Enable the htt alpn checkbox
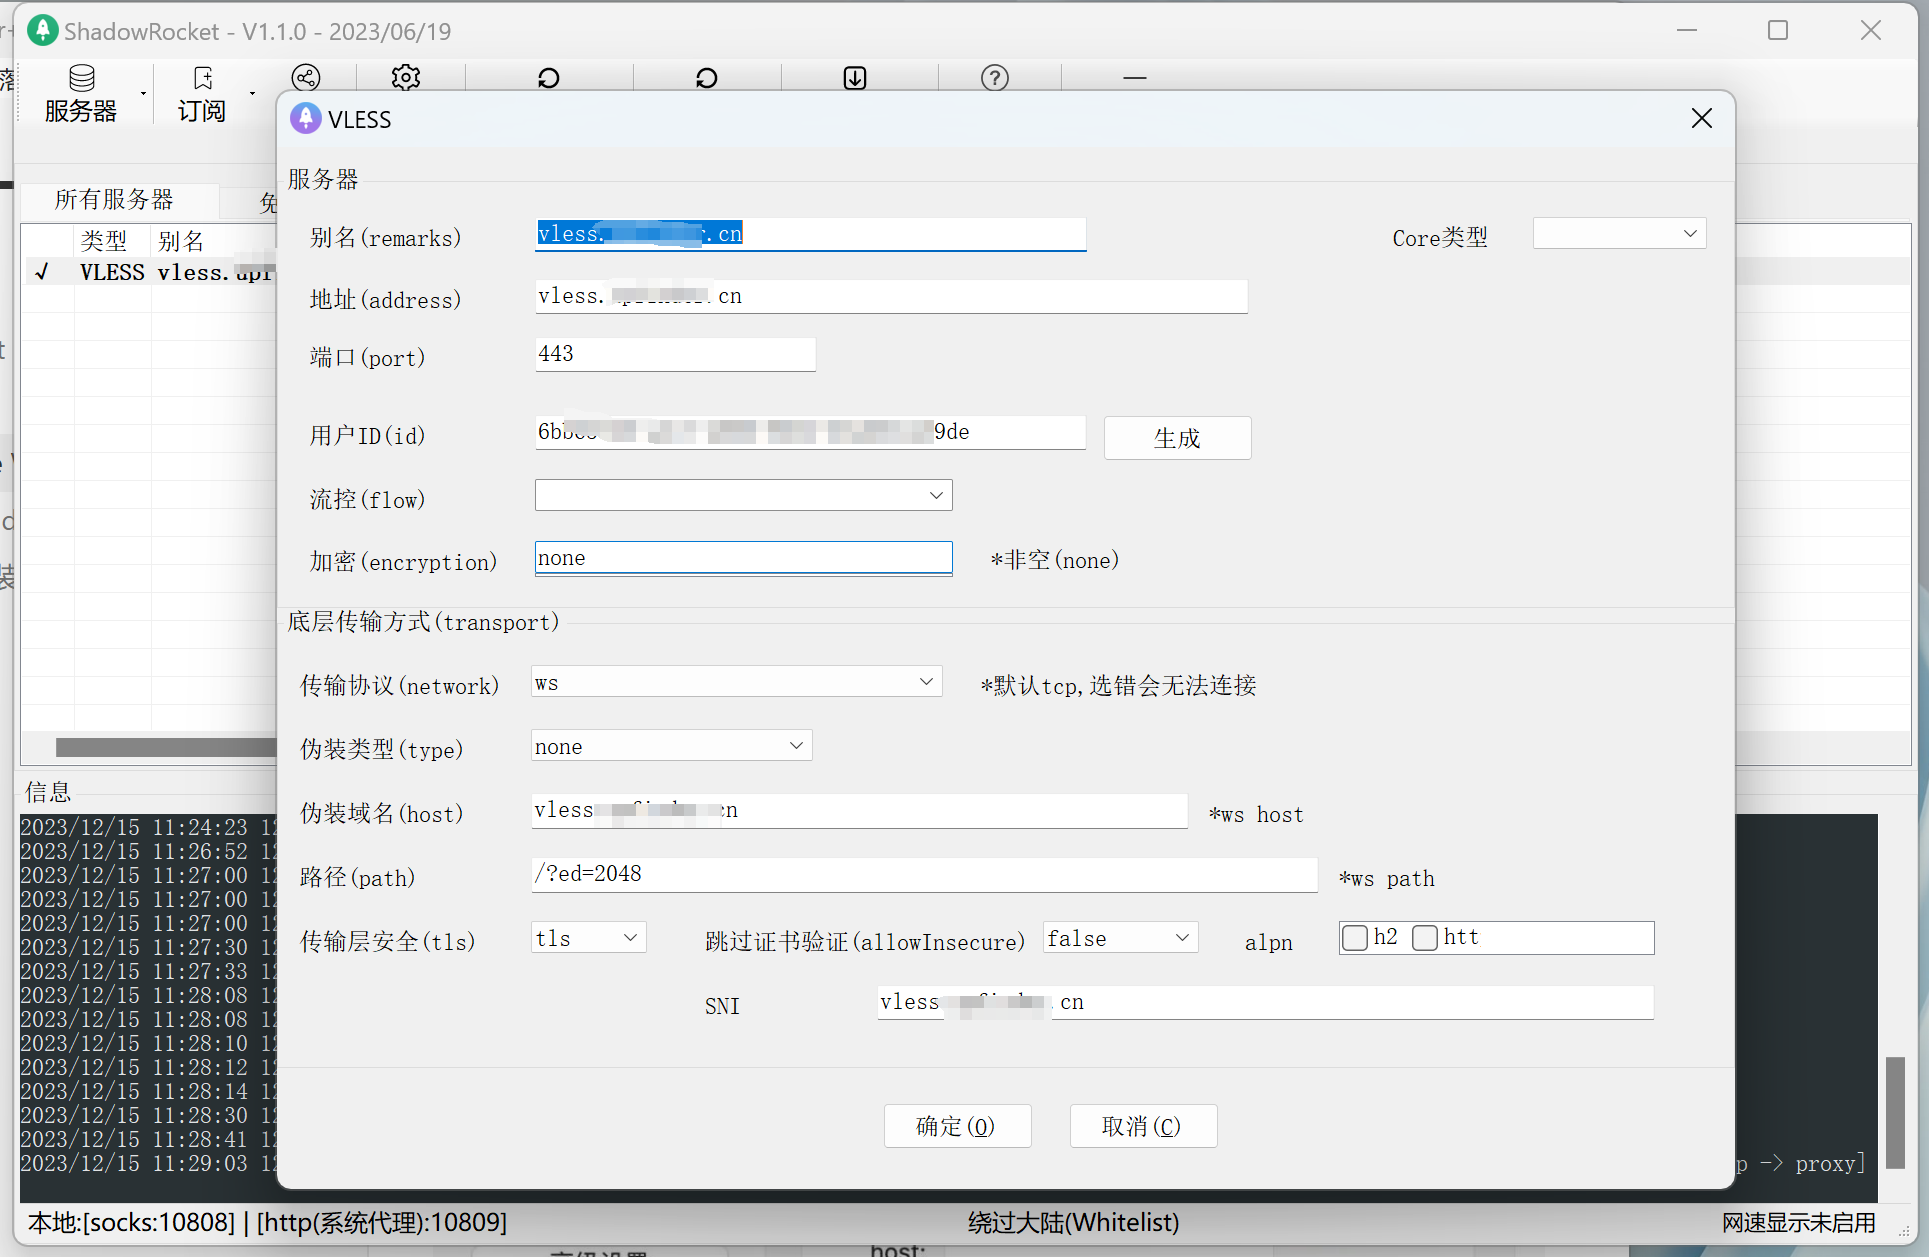Viewport: 1929px width, 1257px height. 1425,938
